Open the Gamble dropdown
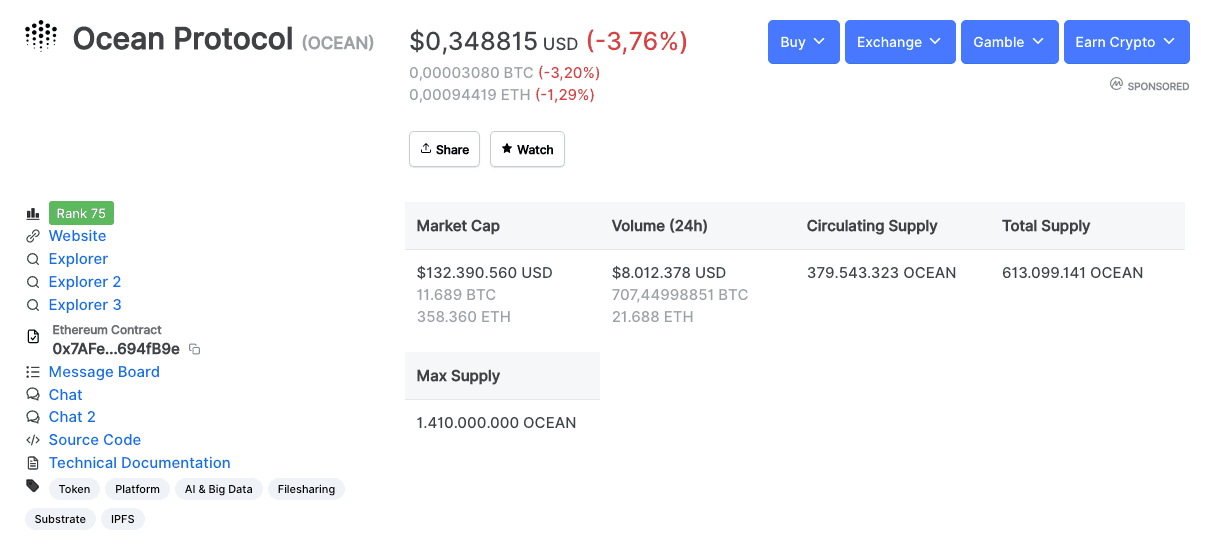The width and height of the screenshot is (1224, 552). (1009, 42)
